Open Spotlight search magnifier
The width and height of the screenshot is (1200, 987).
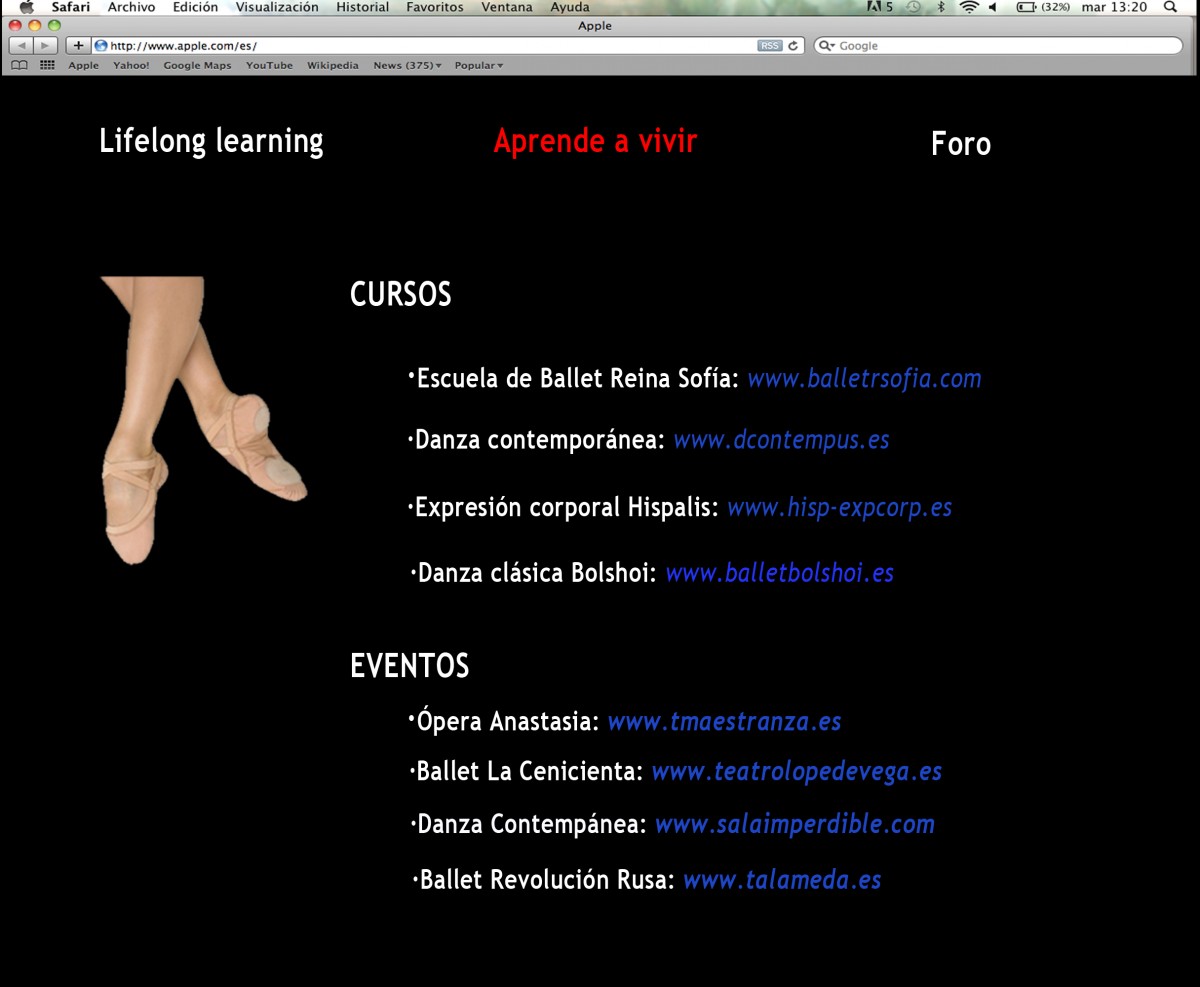(x=1171, y=7)
